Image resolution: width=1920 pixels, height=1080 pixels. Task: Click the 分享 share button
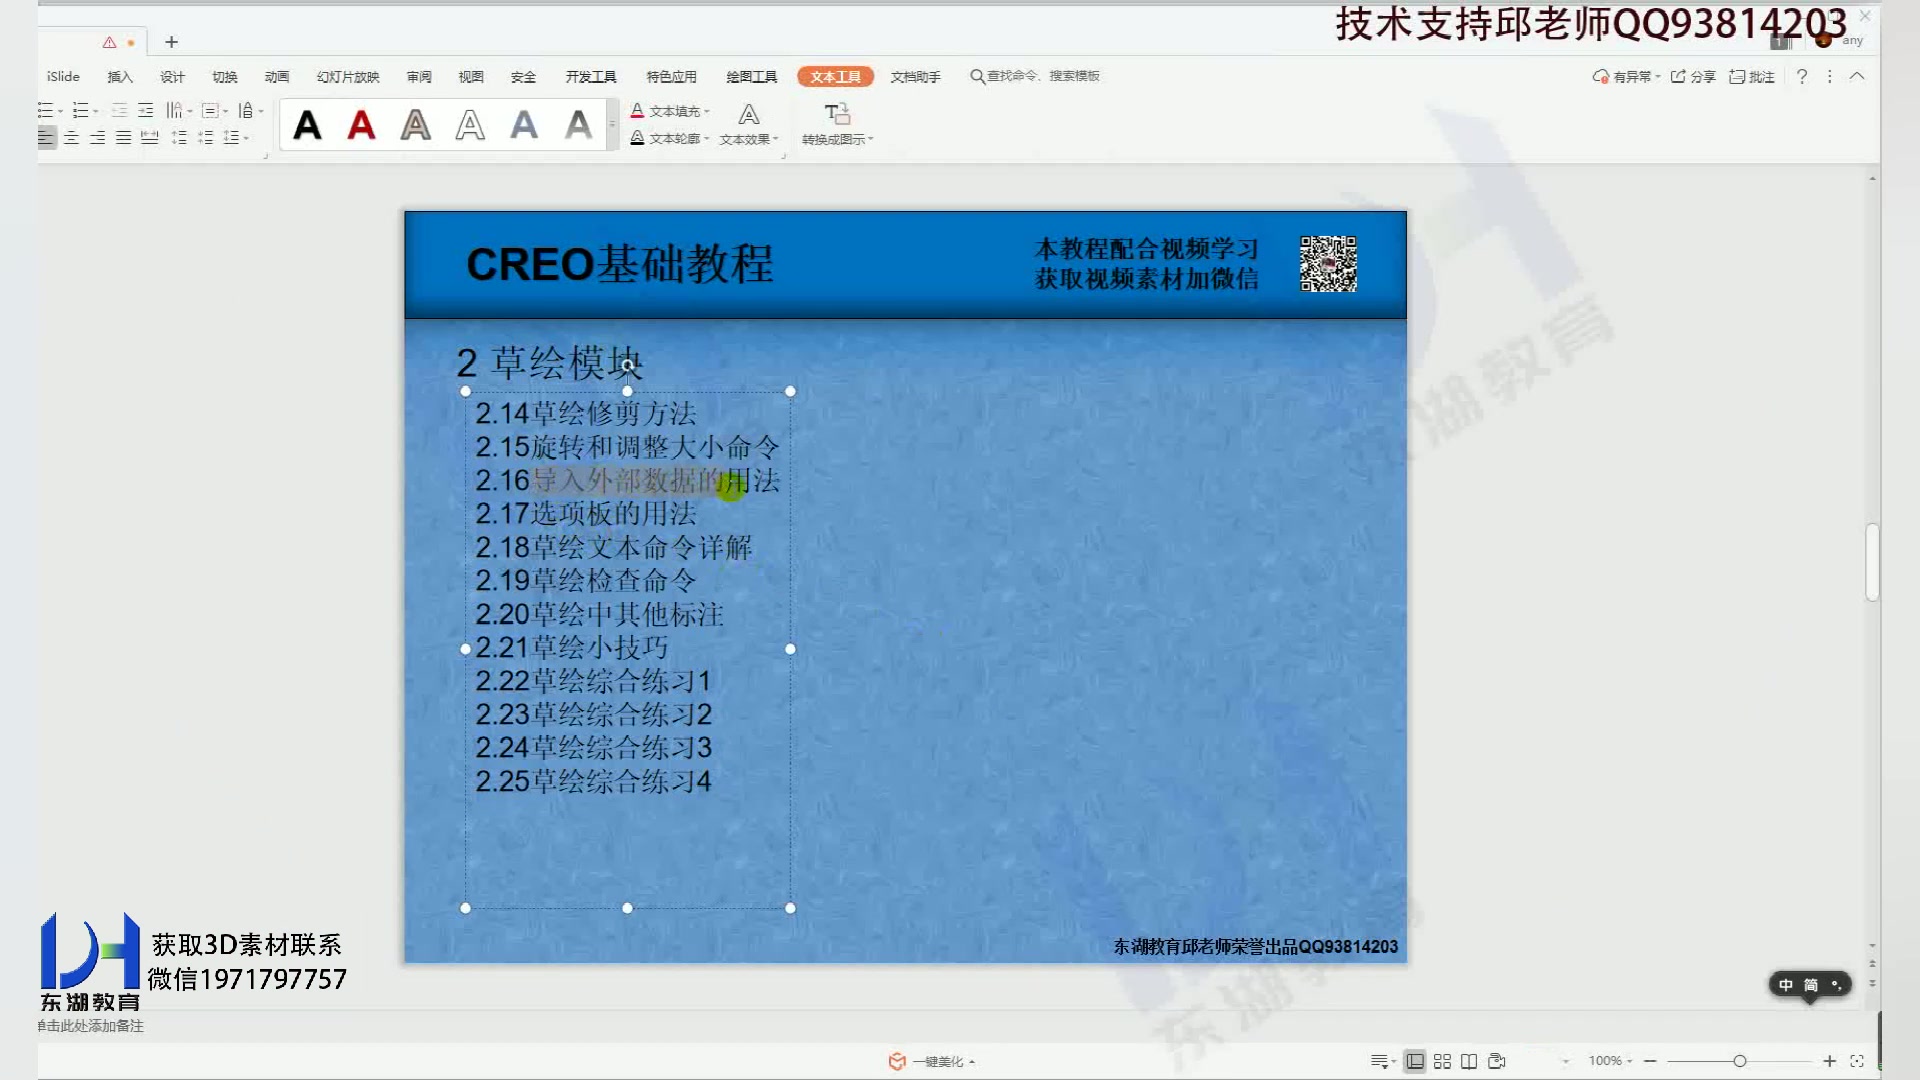[1693, 77]
